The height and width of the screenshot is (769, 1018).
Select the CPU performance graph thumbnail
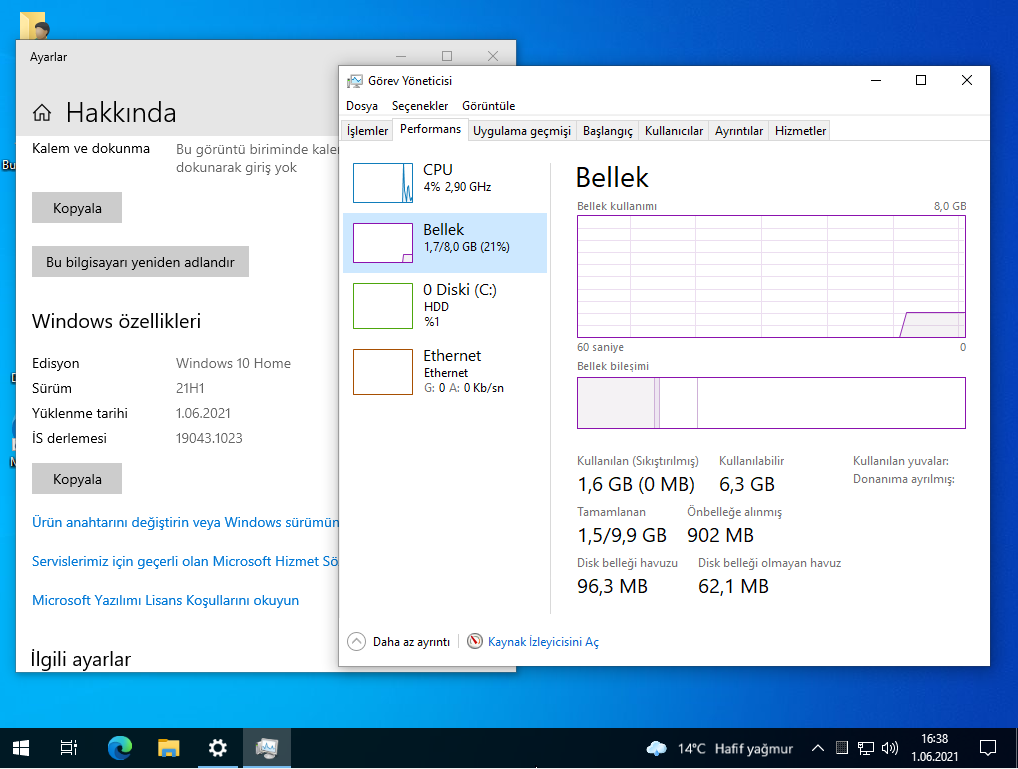tap(383, 183)
